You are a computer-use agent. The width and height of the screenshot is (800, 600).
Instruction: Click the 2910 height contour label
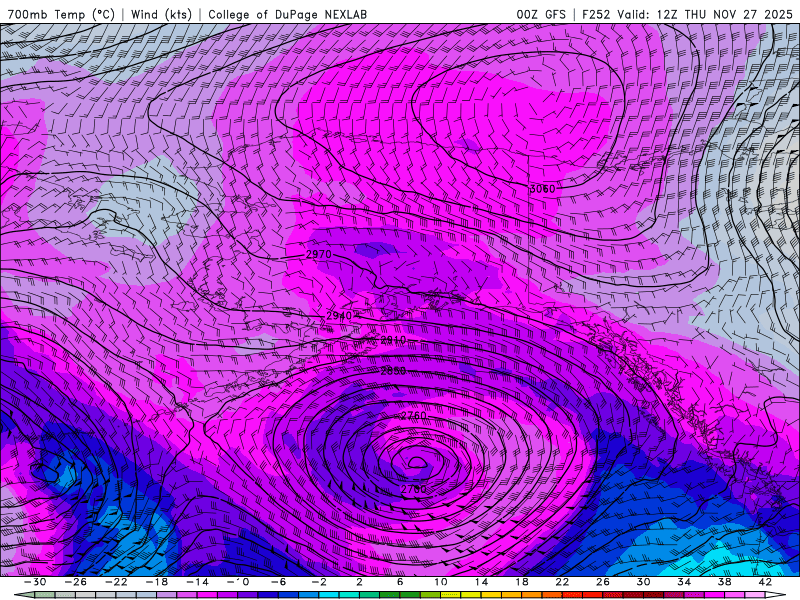coord(393,340)
